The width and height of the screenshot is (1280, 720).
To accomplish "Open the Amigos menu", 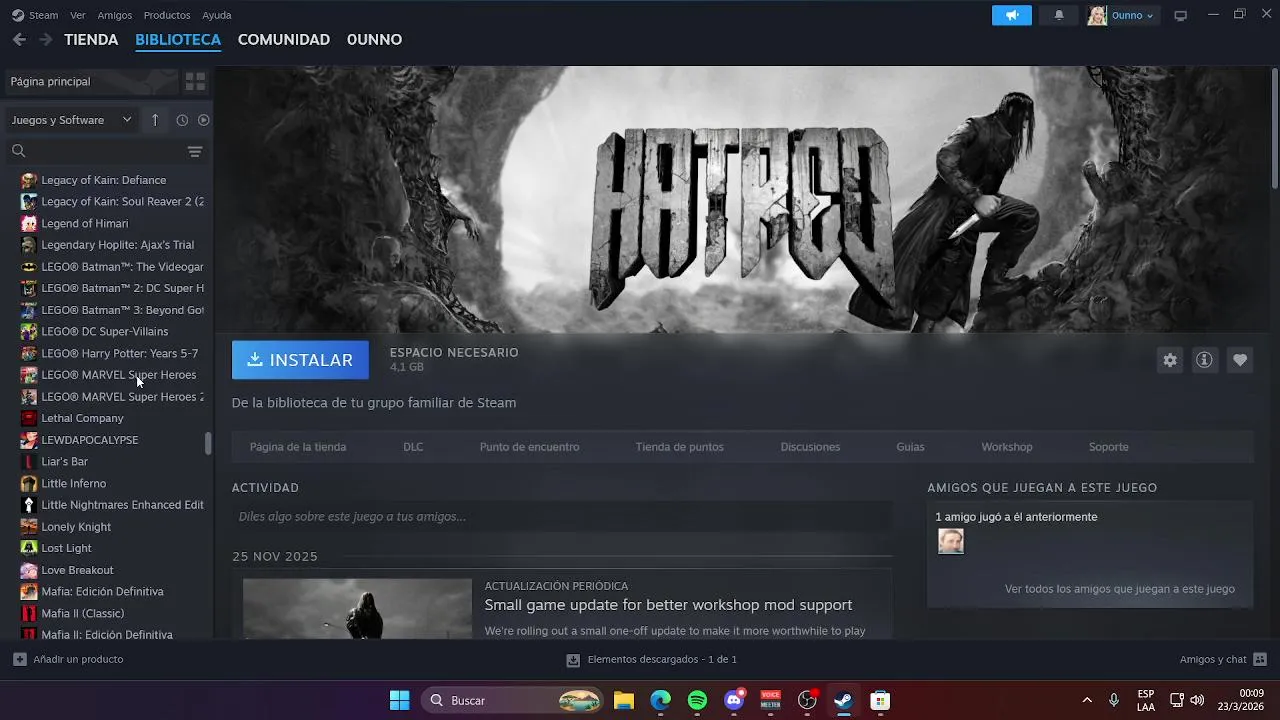I will click(115, 15).
